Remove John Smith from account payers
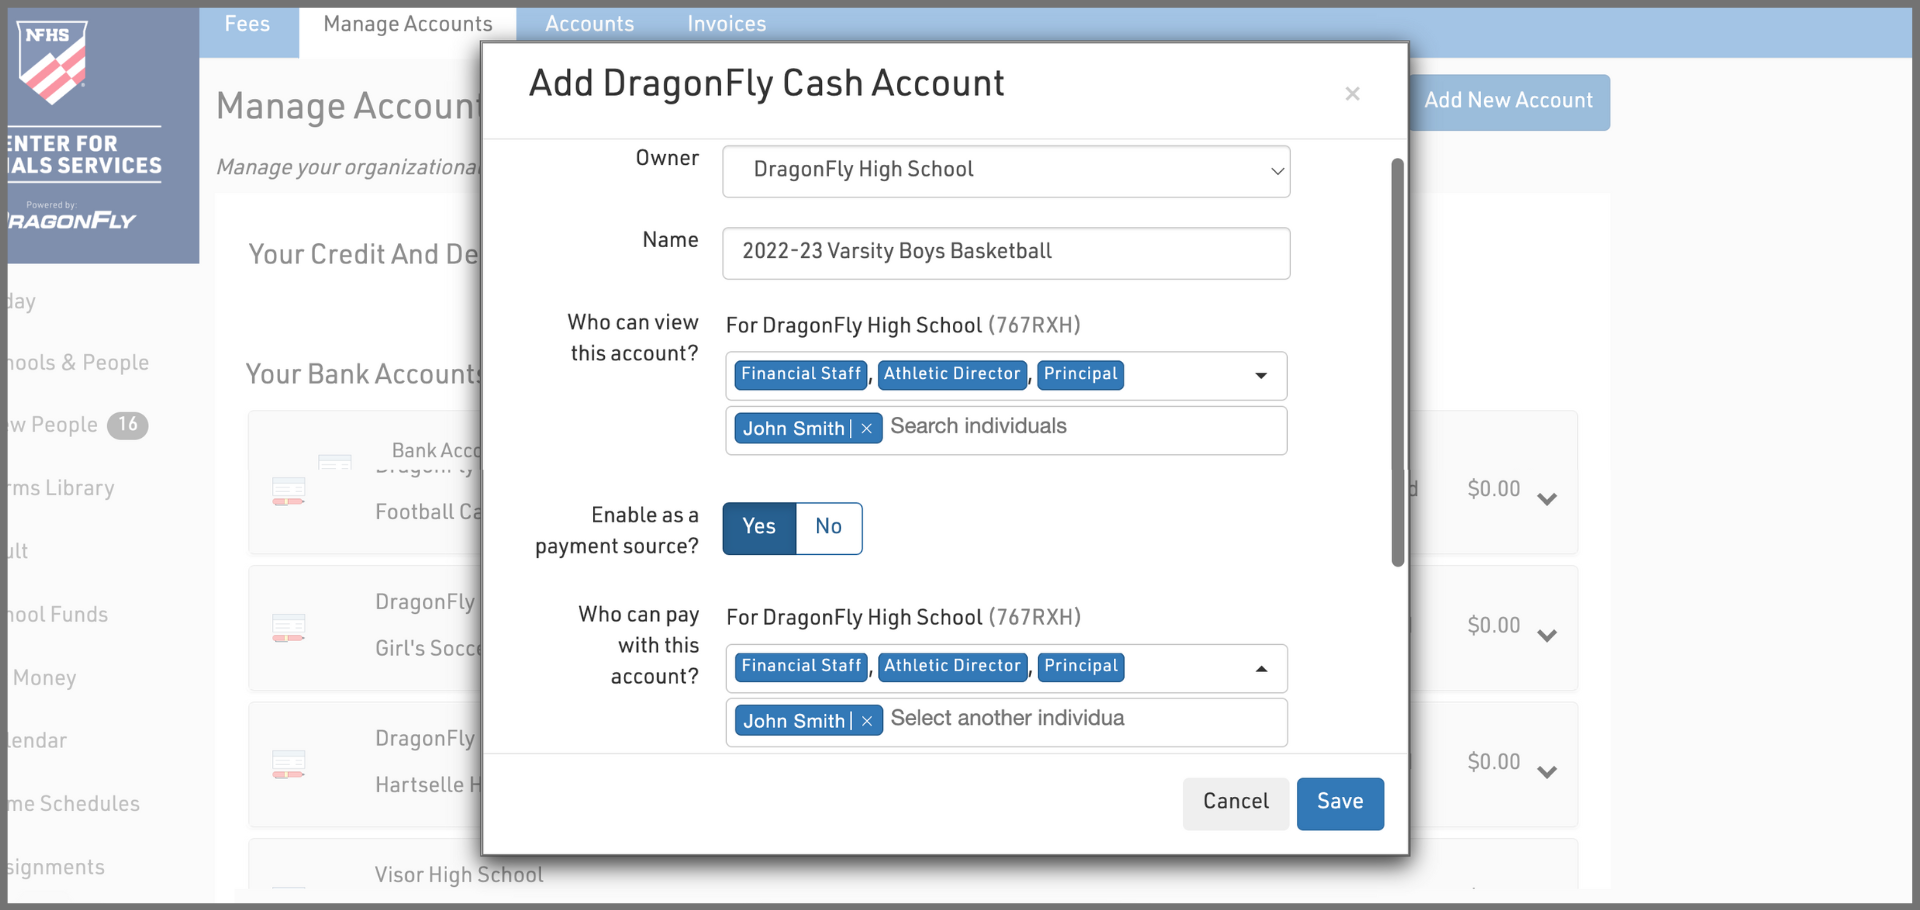Viewport: 1920px width, 910px height. (867, 721)
